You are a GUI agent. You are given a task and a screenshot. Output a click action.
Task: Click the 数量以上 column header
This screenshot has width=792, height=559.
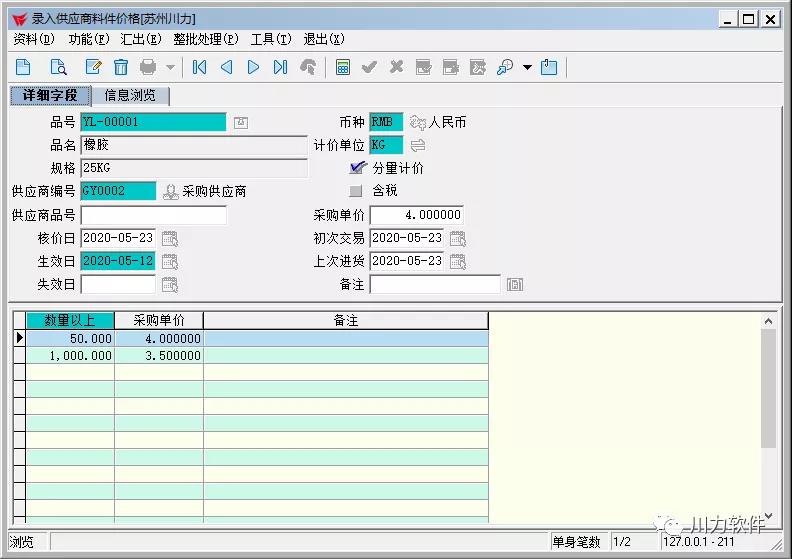click(70, 321)
